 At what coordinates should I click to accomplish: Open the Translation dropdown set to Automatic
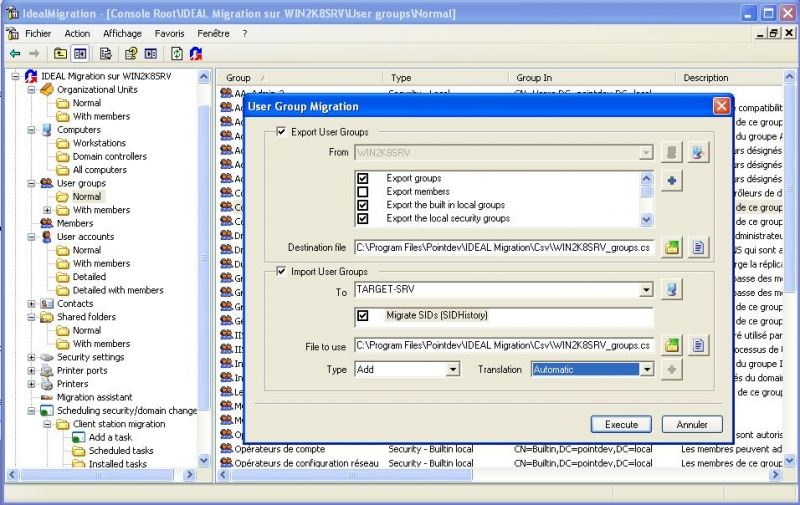646,370
